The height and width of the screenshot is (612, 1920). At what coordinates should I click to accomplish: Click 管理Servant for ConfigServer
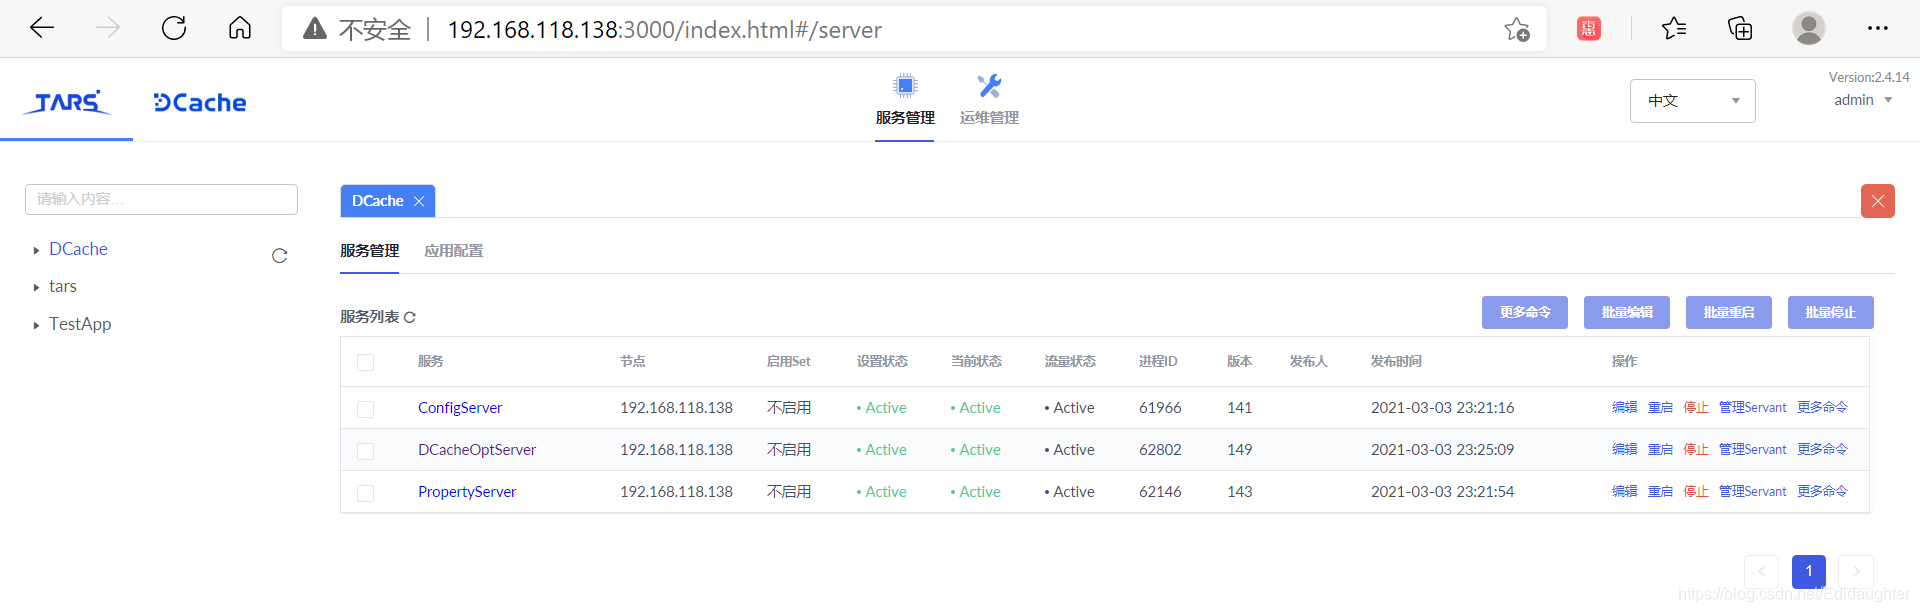point(1752,407)
